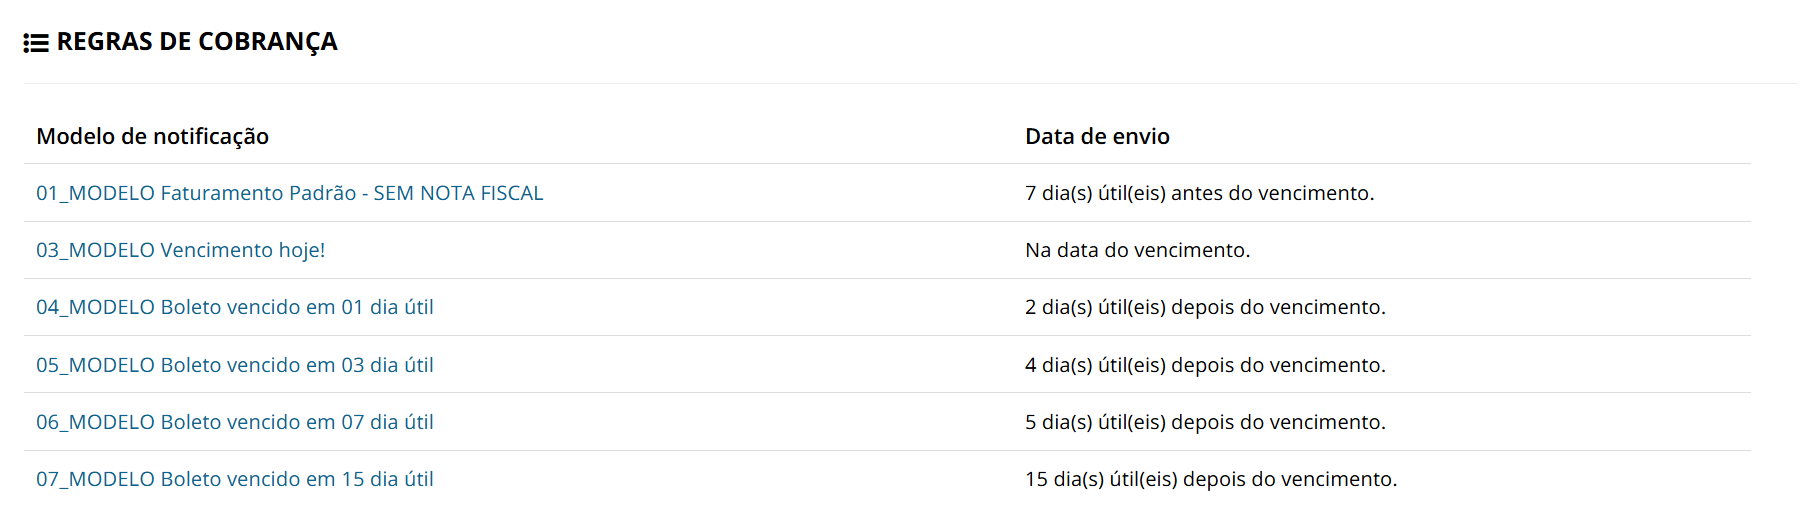Open 04_MODELO Boleto vencido em 01 dia útil

[x=234, y=307]
